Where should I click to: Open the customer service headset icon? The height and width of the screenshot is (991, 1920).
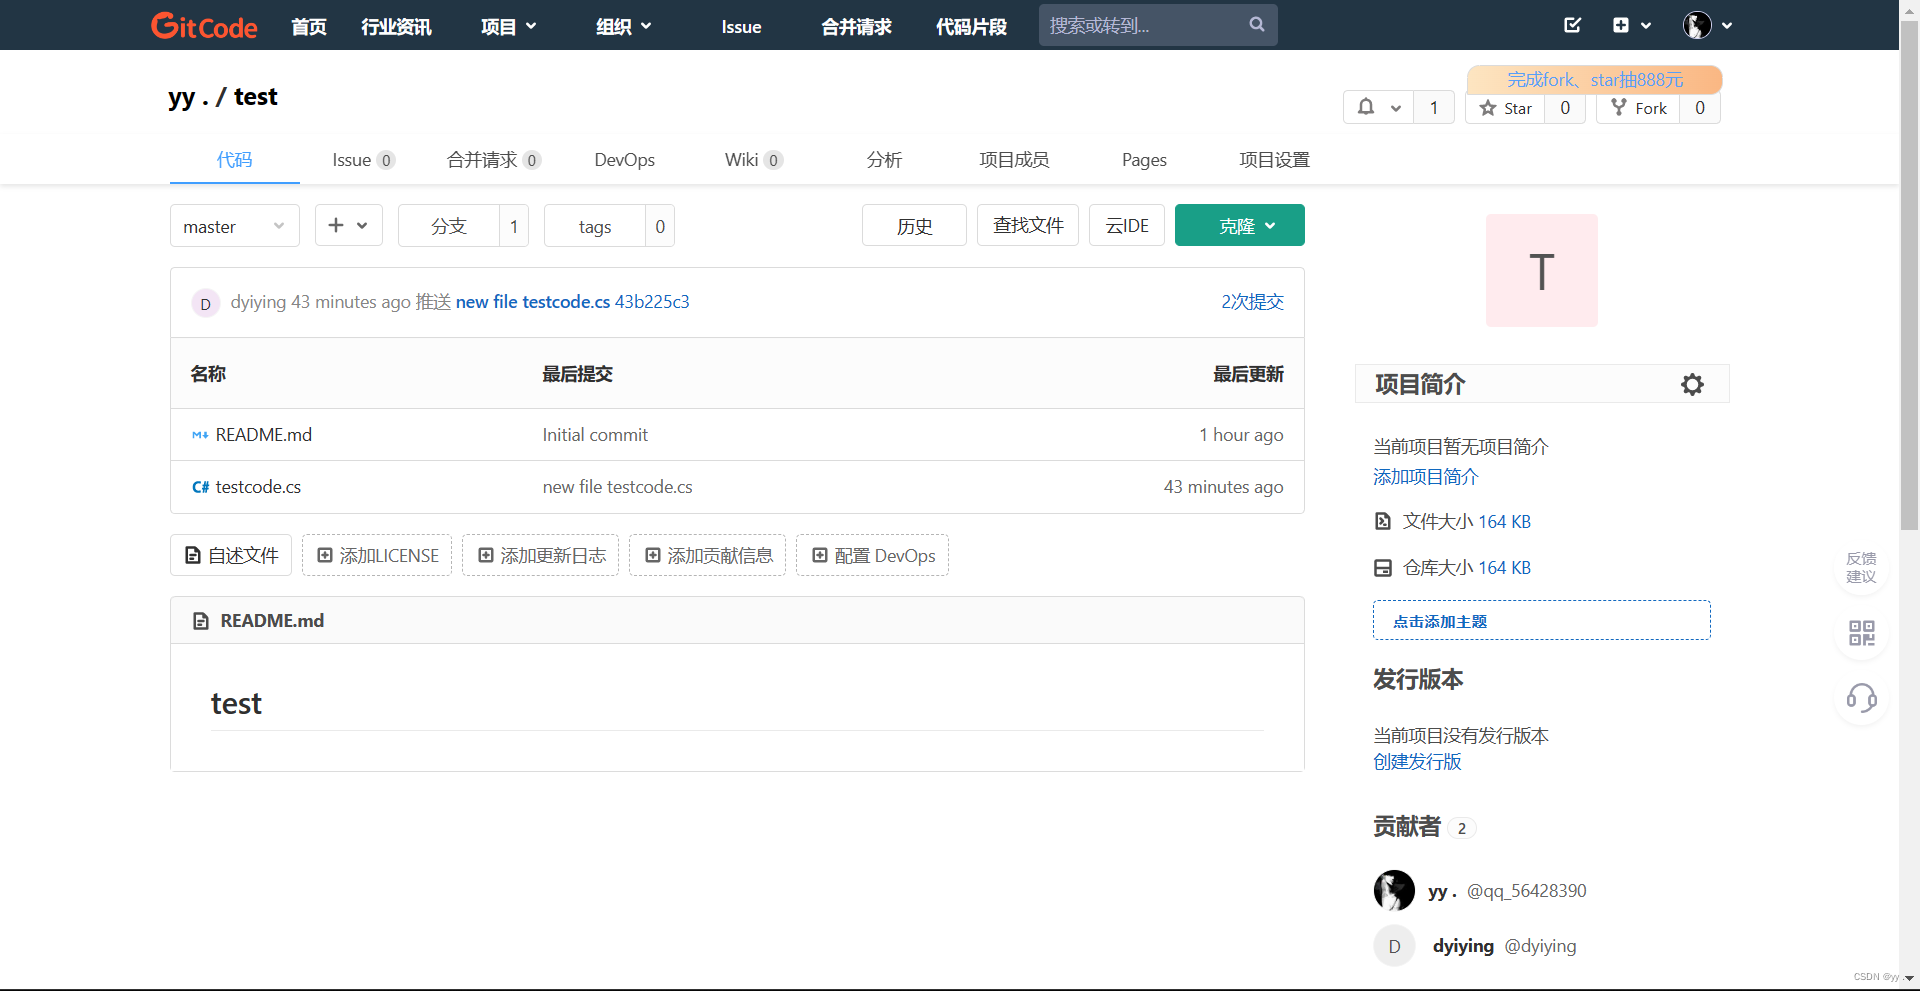[1861, 699]
